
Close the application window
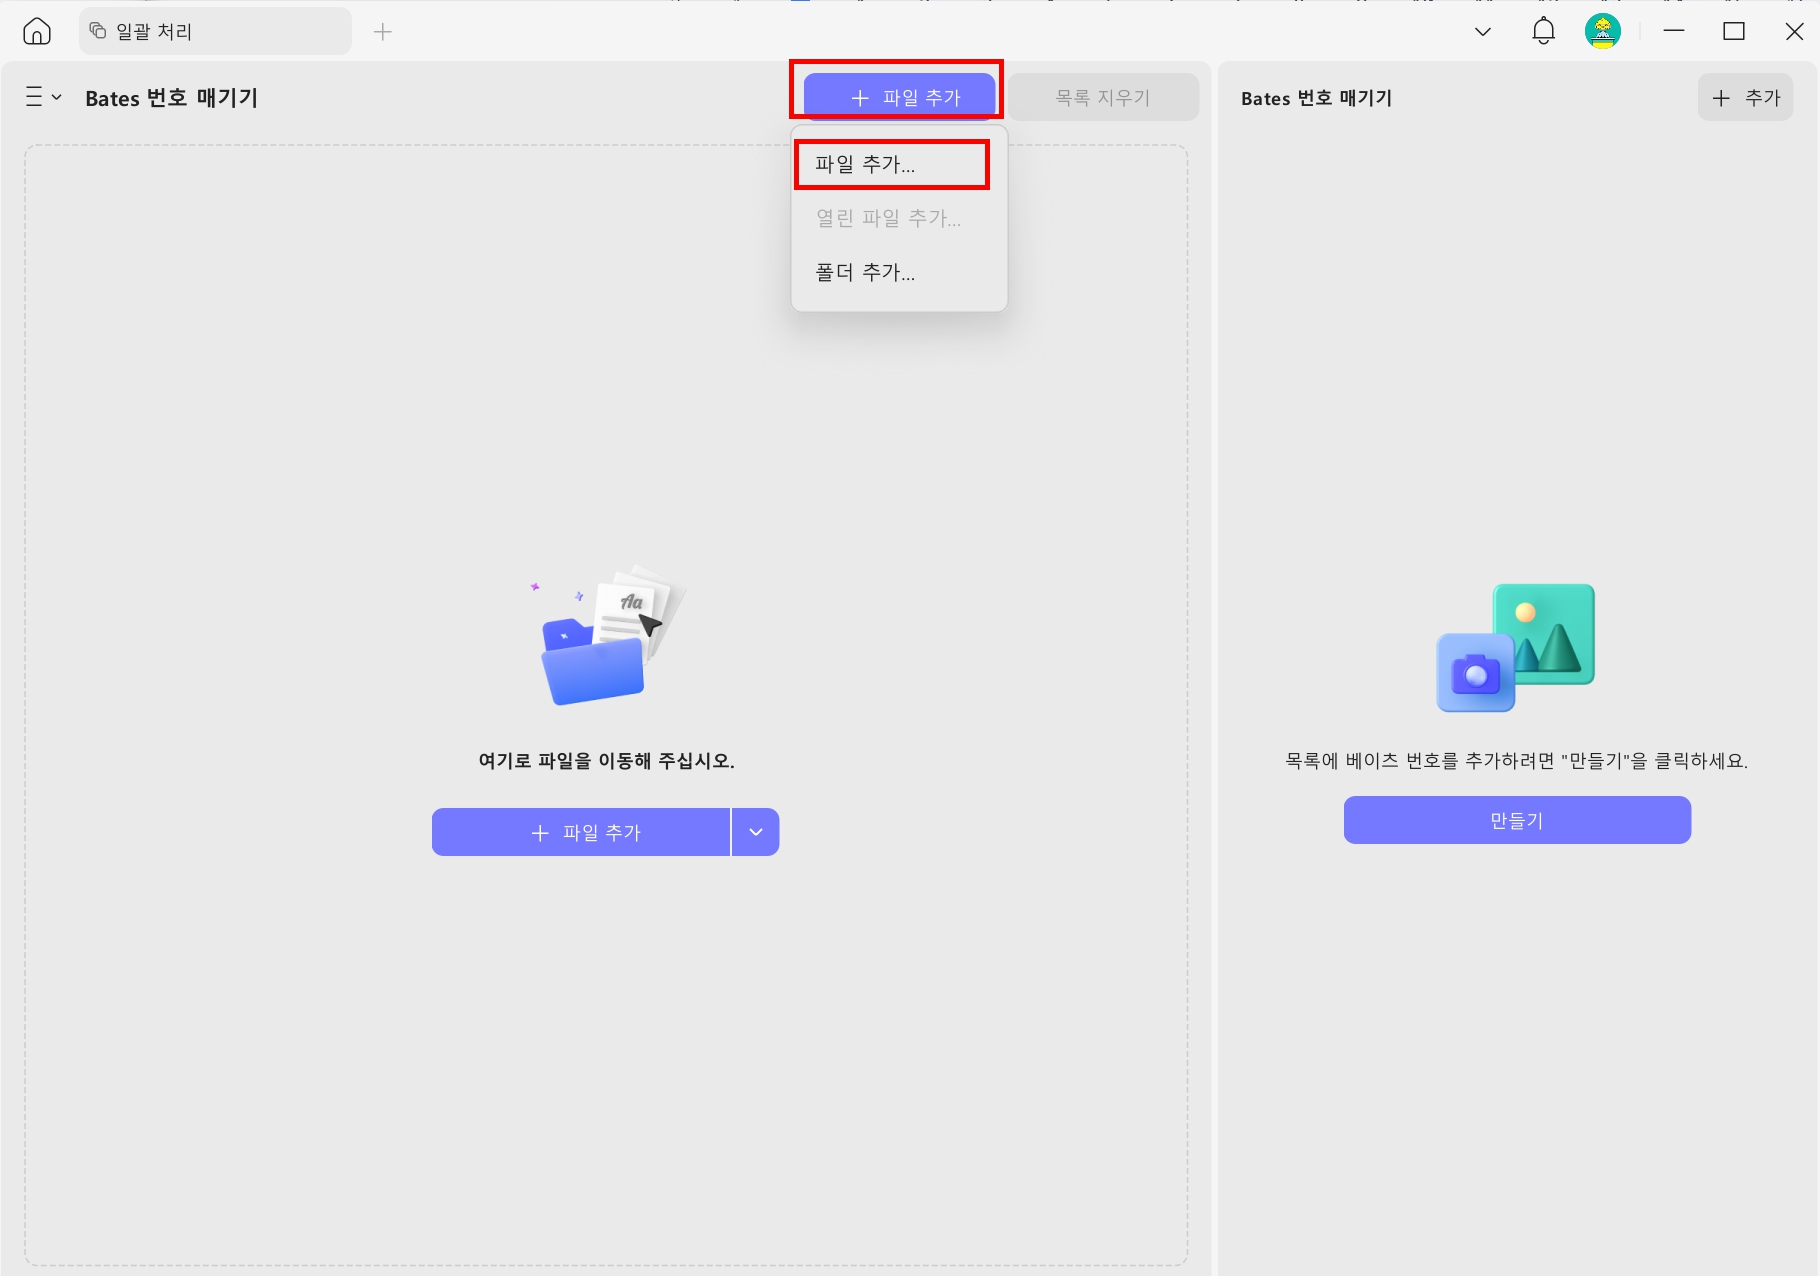click(x=1794, y=32)
